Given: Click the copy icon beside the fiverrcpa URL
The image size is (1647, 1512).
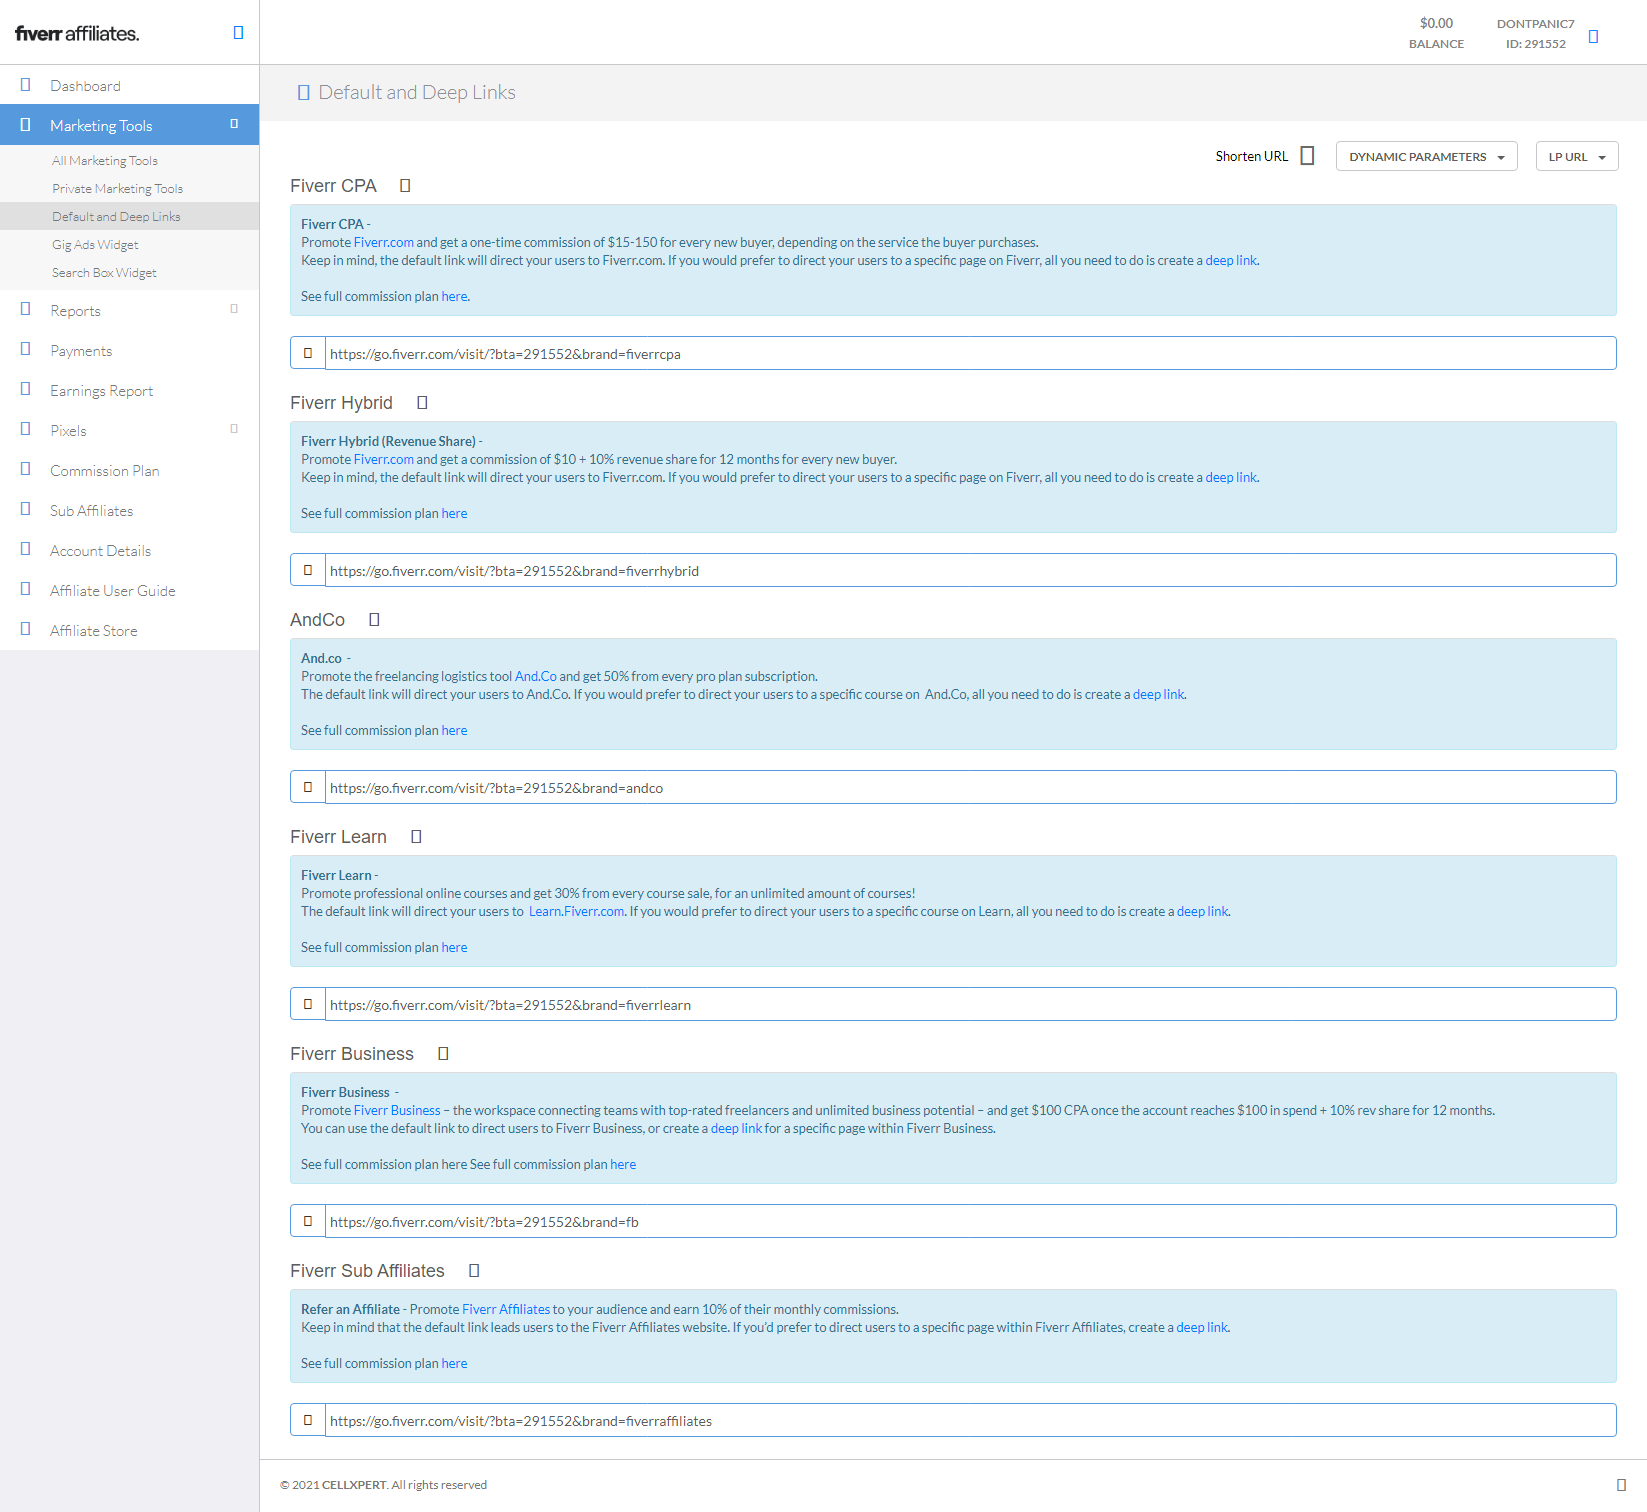Looking at the screenshot, I should coord(308,353).
